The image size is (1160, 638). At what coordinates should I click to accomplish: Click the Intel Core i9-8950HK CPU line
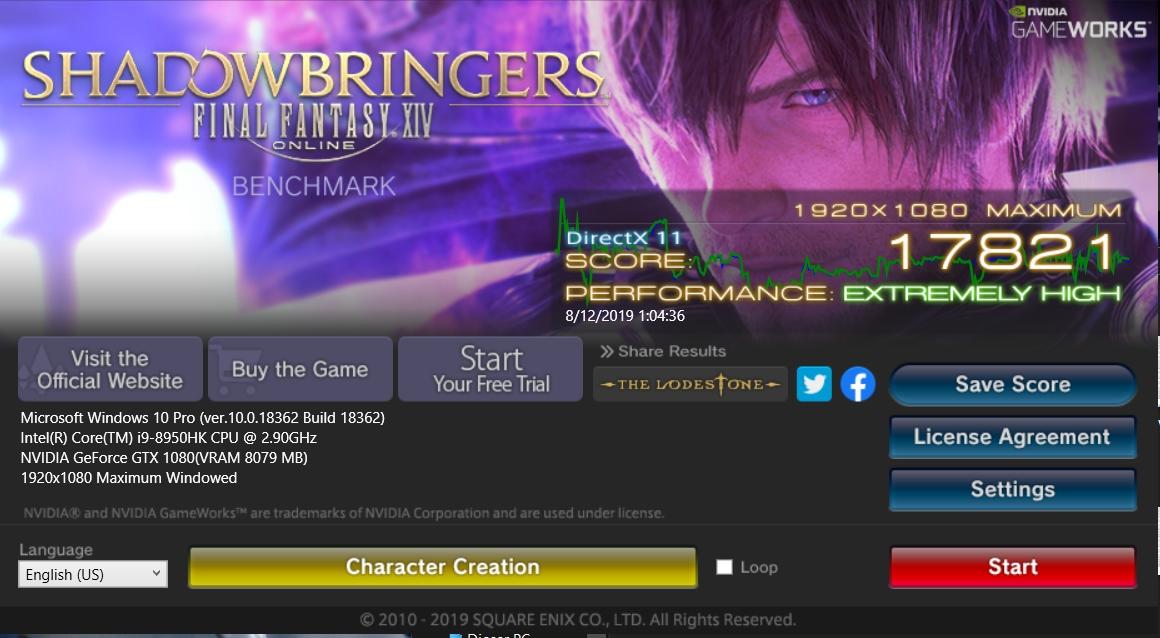[x=169, y=437]
